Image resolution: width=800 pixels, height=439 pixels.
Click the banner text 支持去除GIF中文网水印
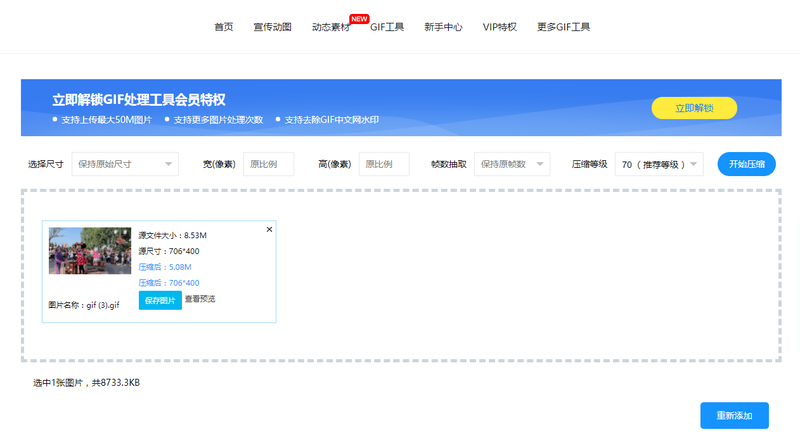click(x=332, y=120)
